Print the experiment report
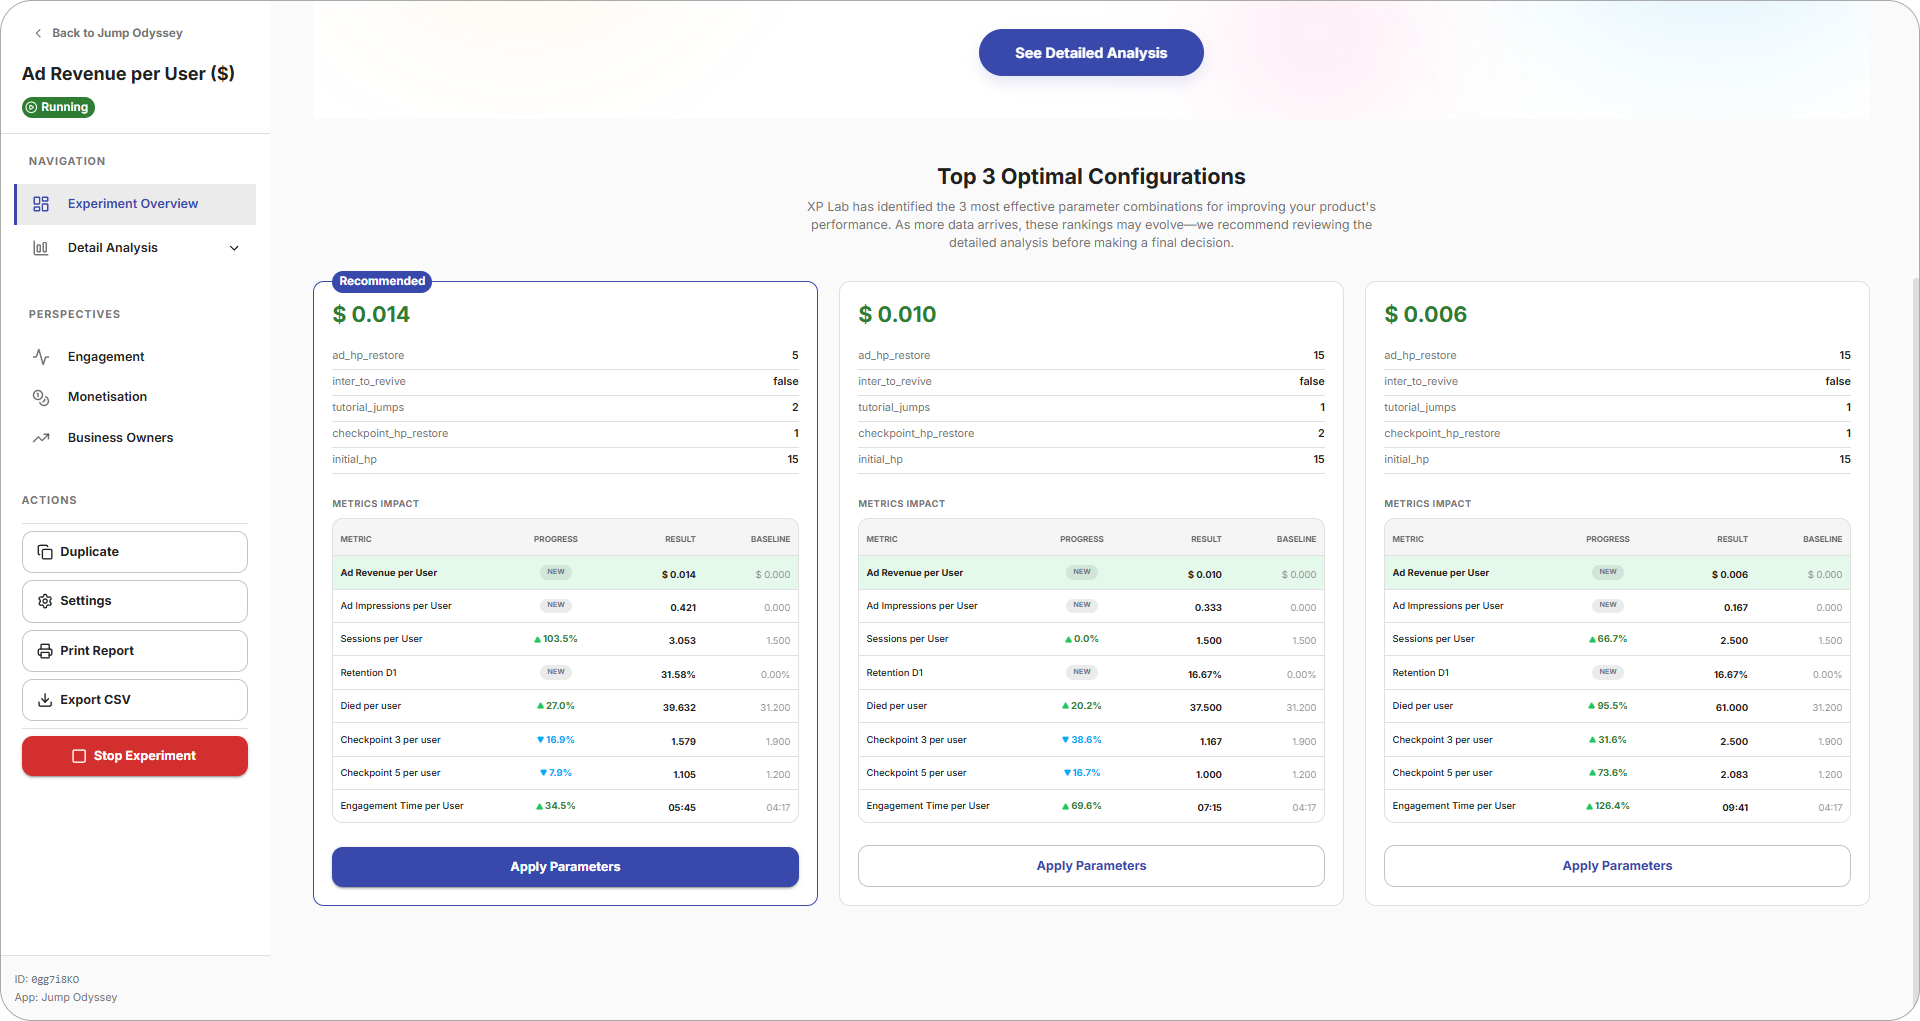 [x=135, y=651]
